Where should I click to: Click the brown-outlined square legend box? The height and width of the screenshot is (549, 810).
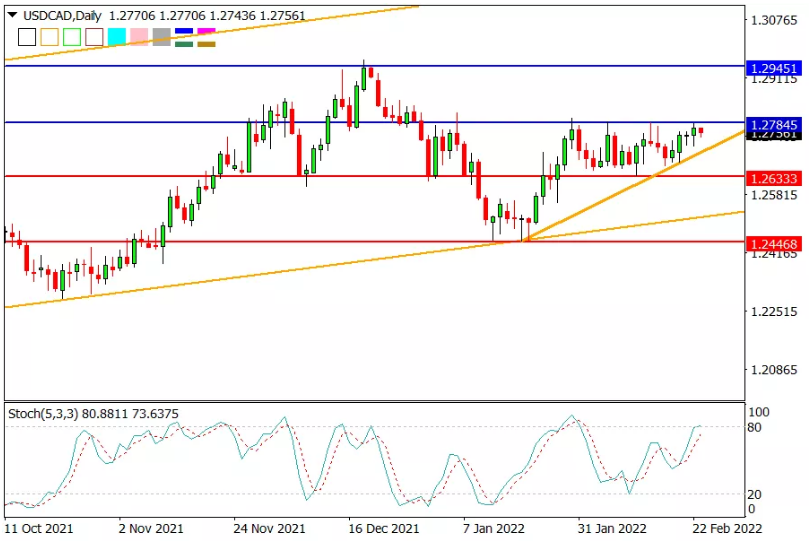[x=95, y=37]
